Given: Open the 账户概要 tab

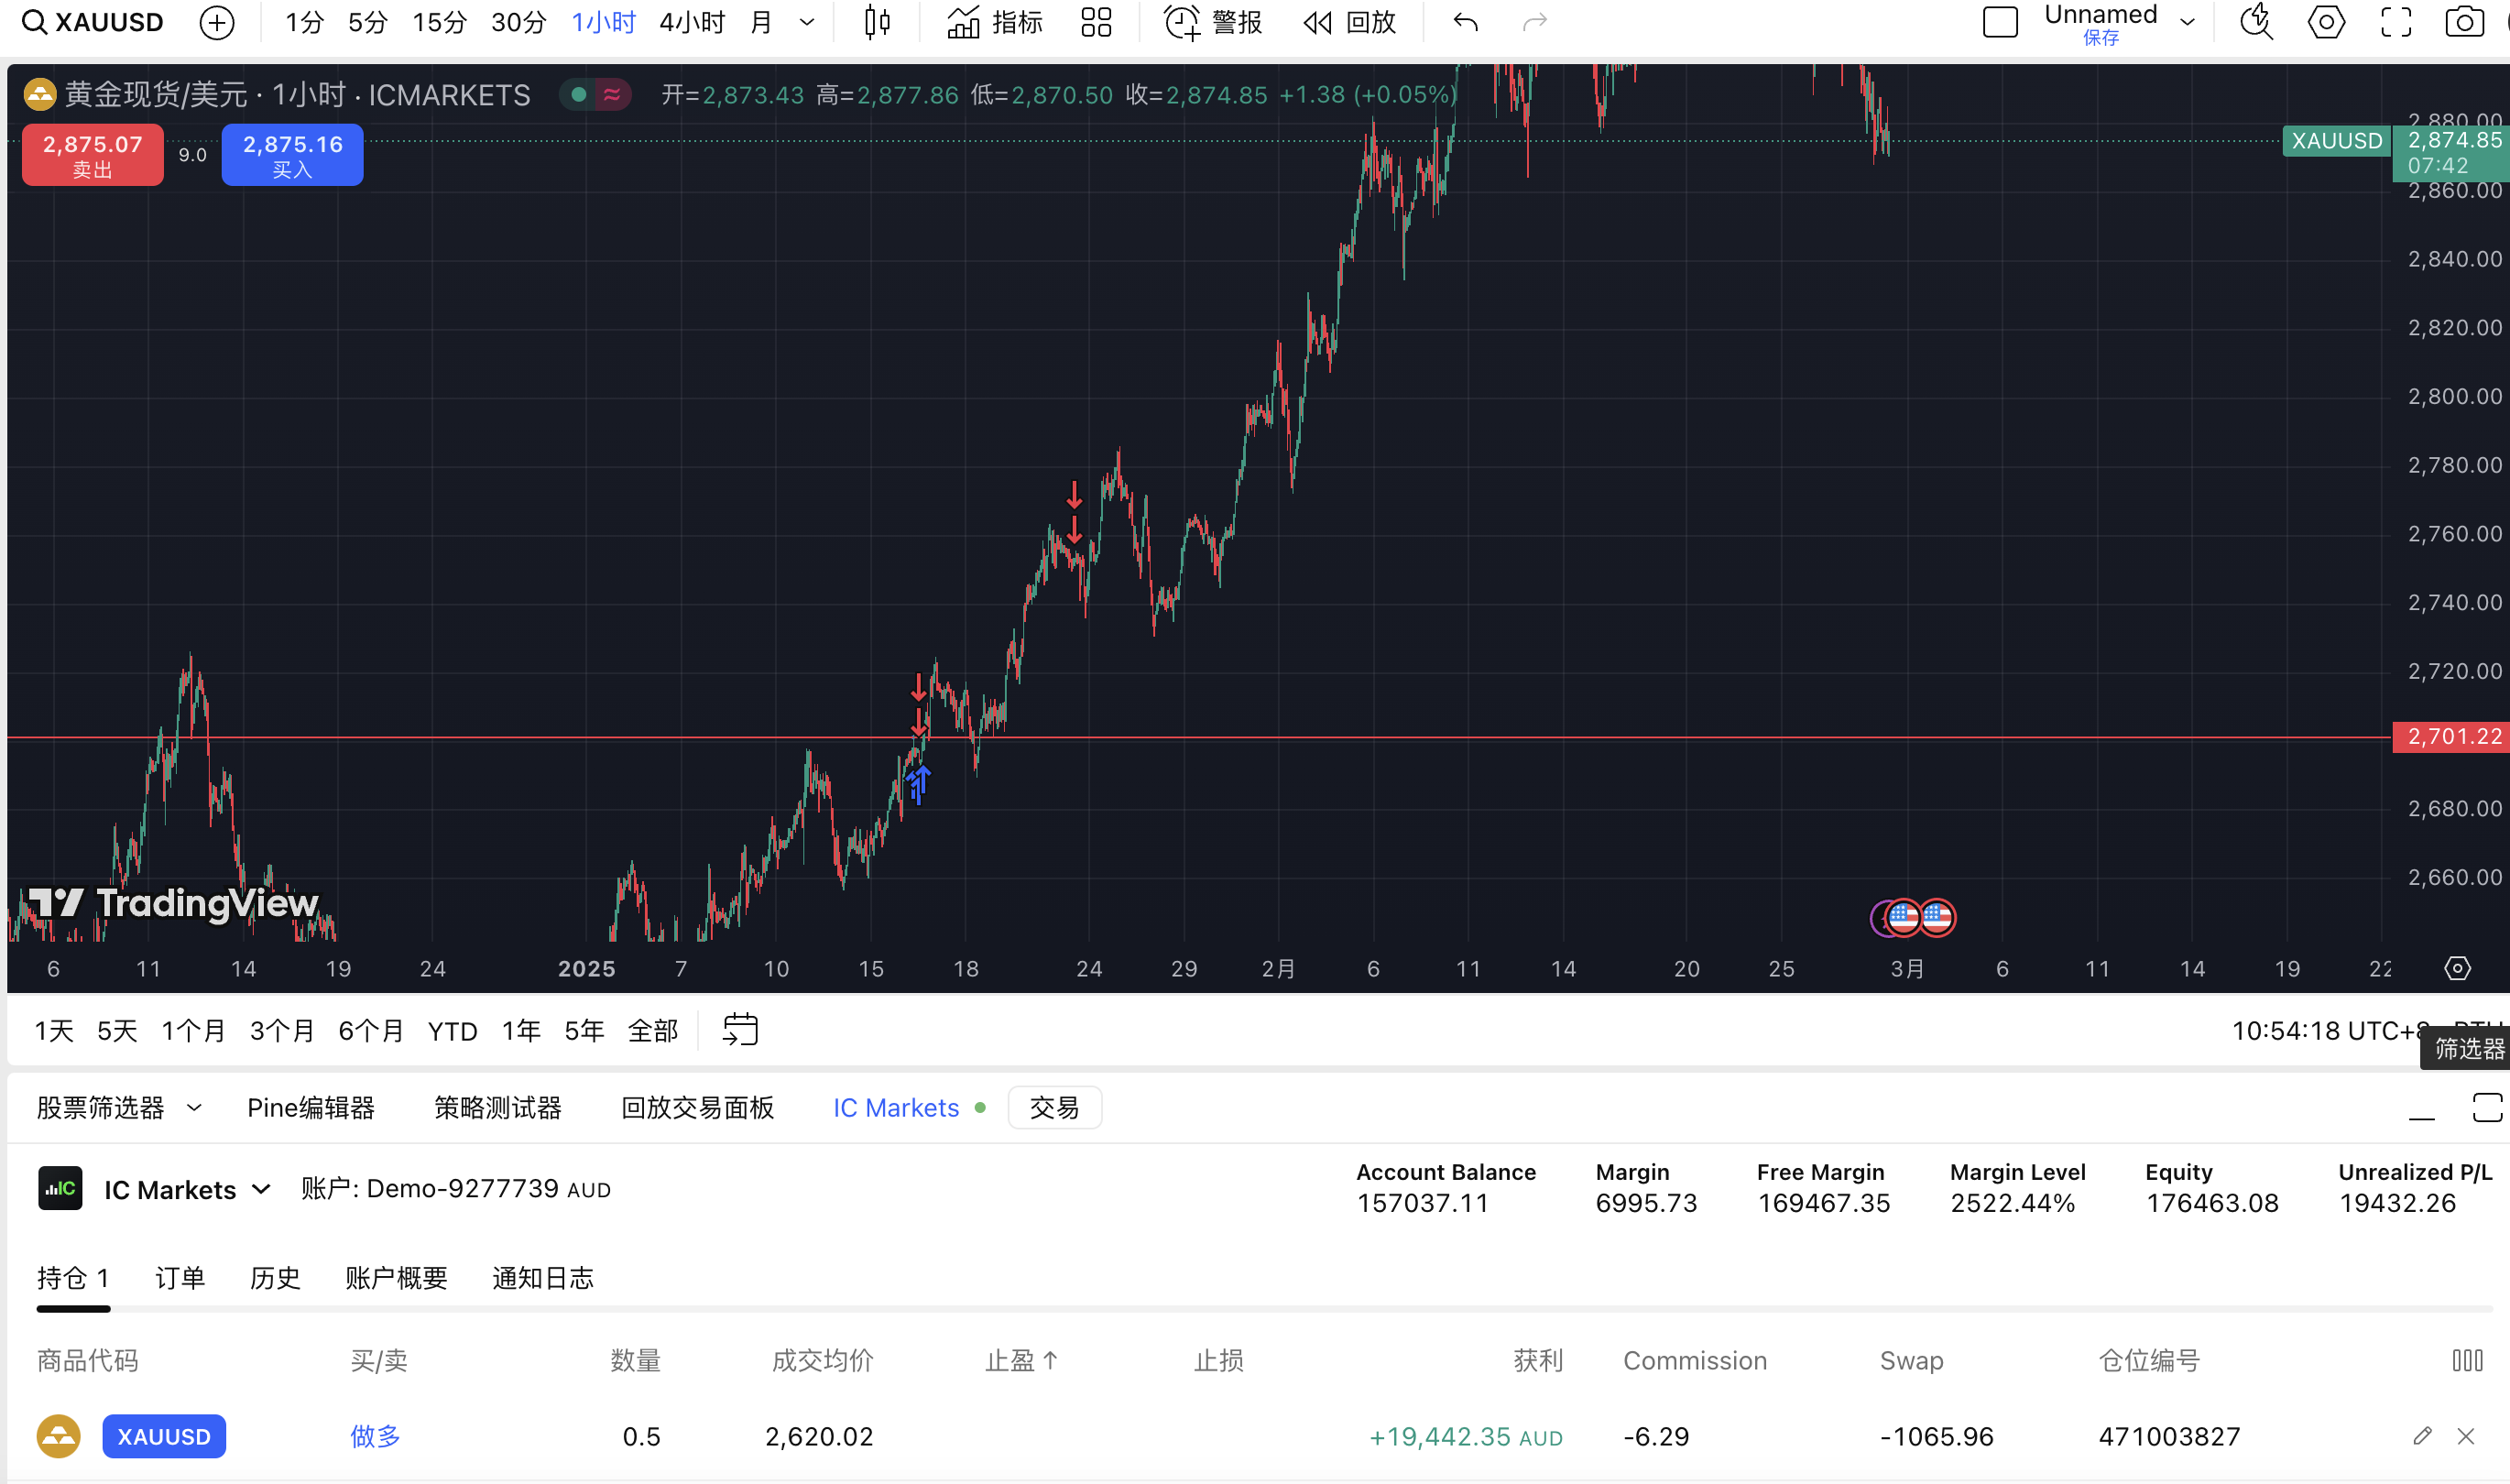Looking at the screenshot, I should pyautogui.click(x=396, y=1278).
